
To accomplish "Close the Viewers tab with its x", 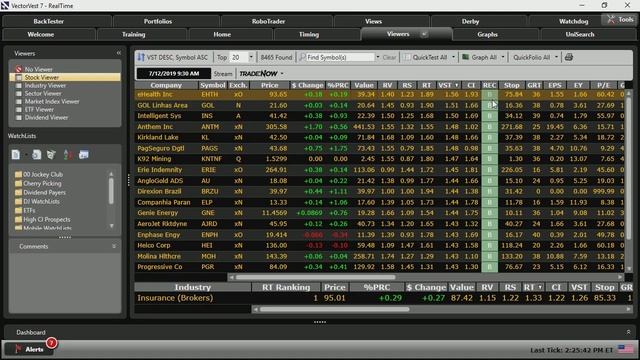I will click(424, 34).
